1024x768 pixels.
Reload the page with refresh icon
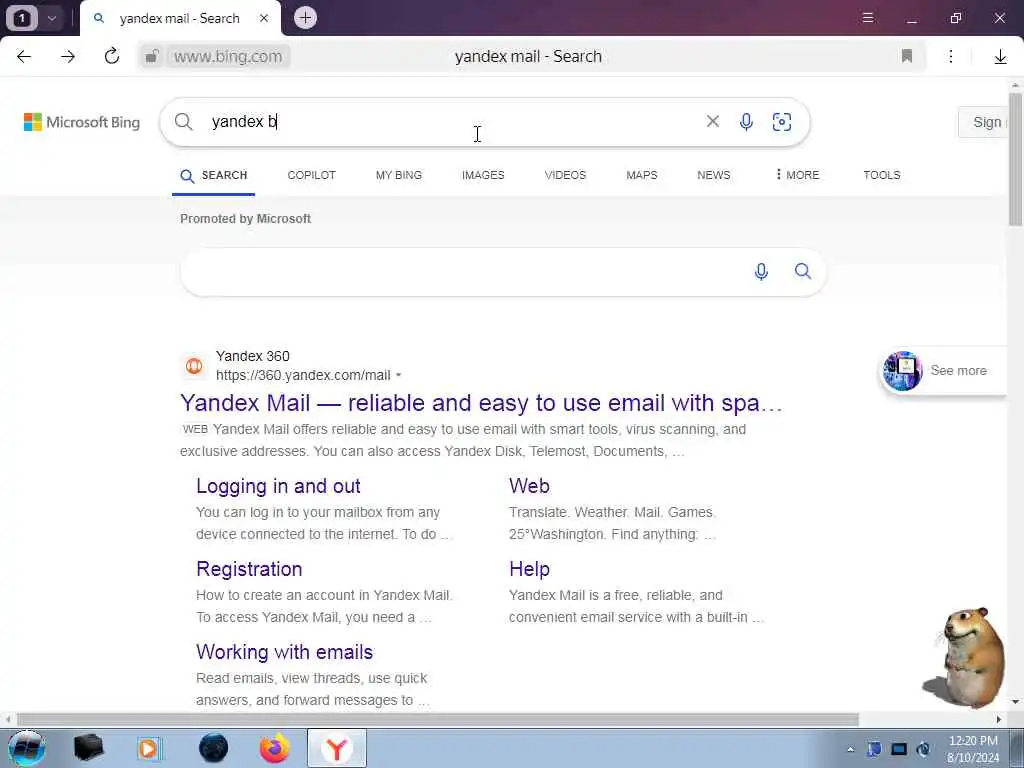112,56
